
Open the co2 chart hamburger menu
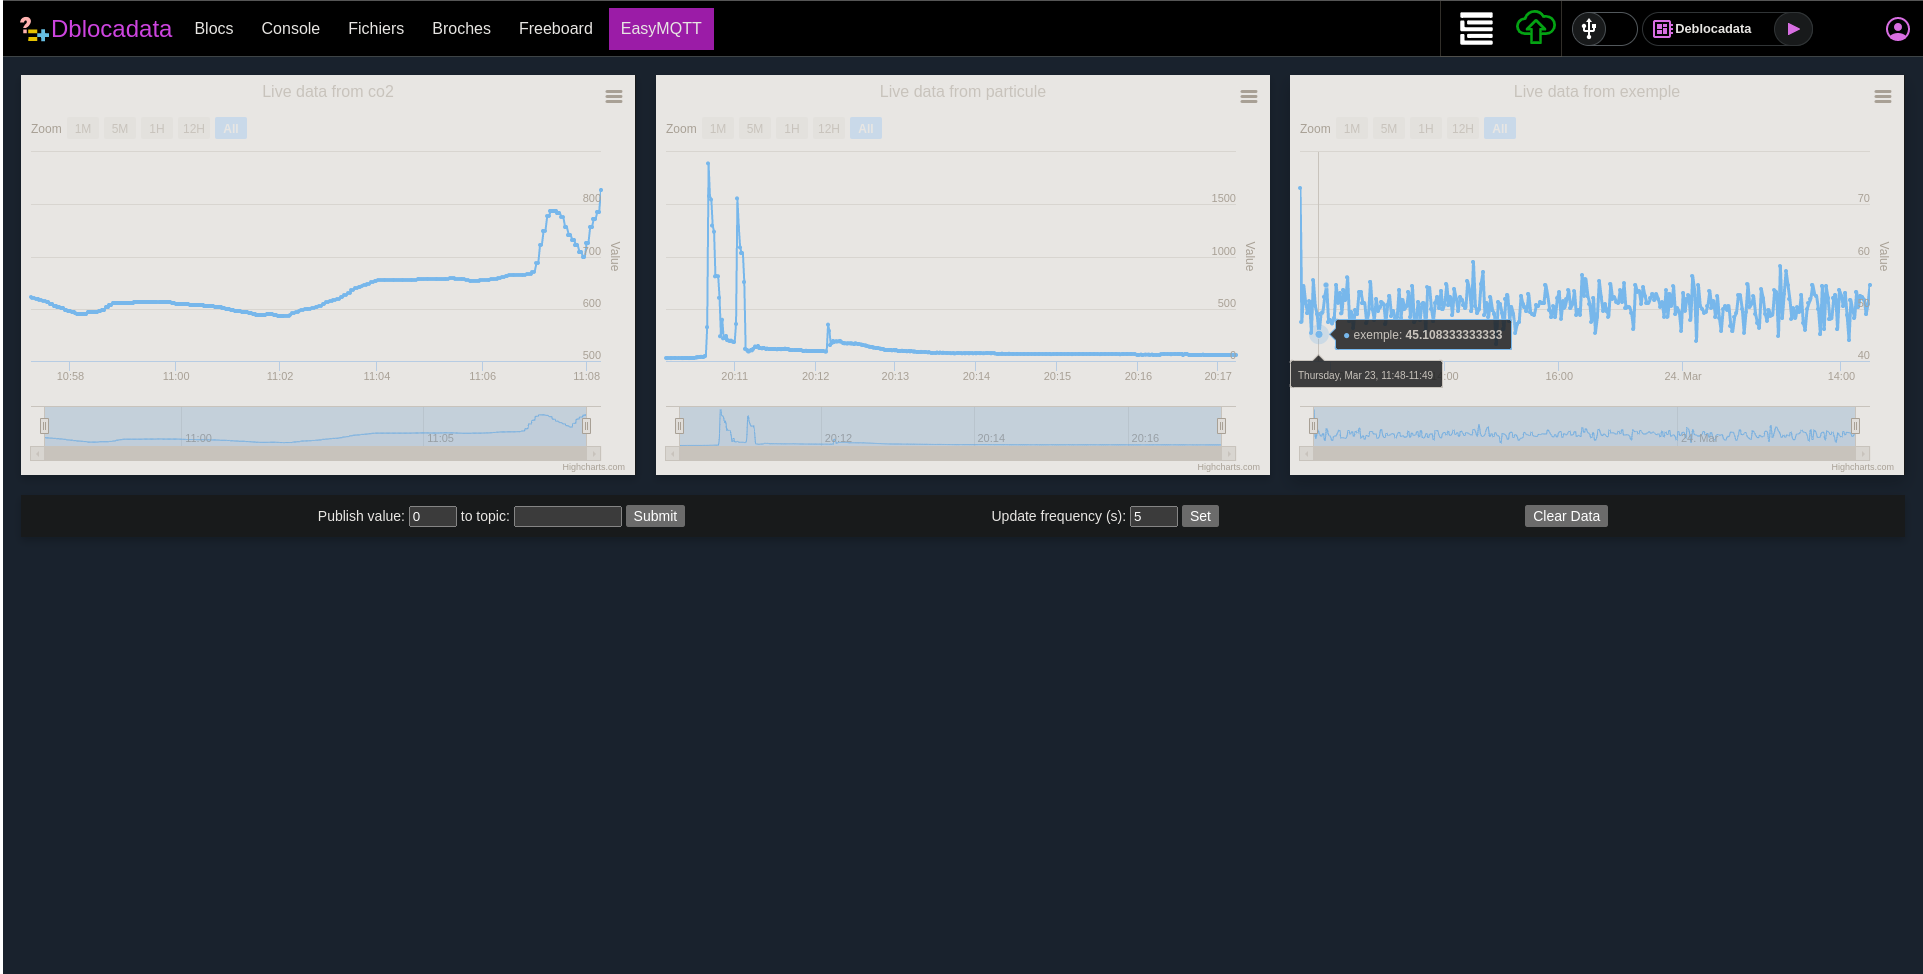click(614, 97)
